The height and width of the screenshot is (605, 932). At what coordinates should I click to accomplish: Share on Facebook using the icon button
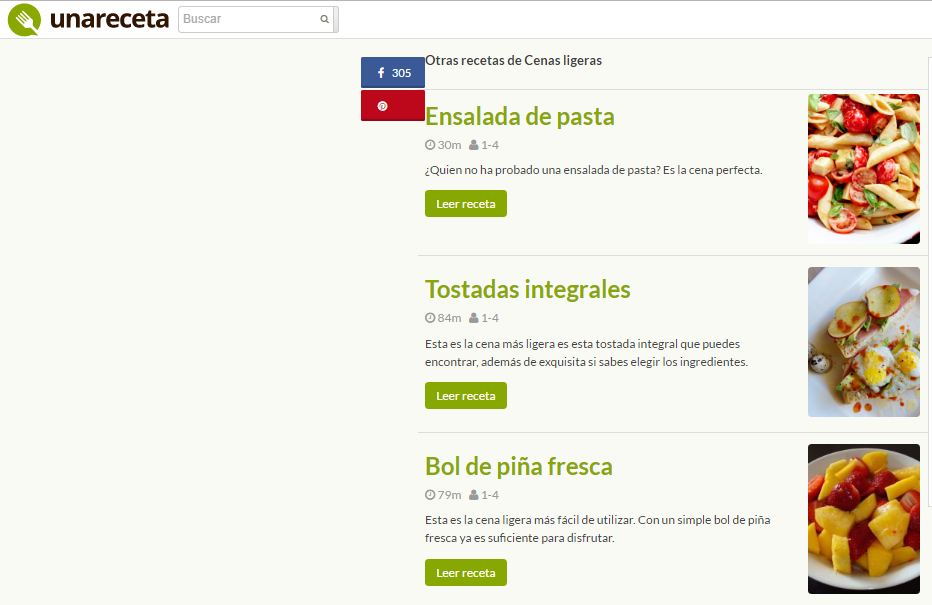click(381, 73)
